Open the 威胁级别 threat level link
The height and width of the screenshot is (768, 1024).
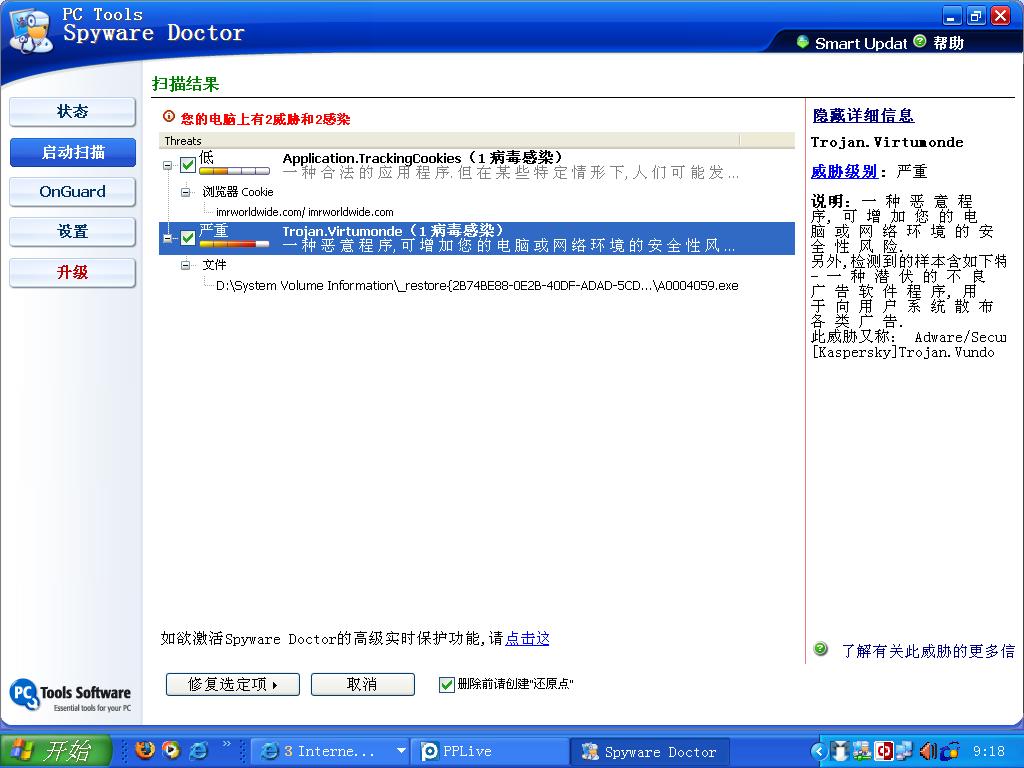tap(844, 172)
